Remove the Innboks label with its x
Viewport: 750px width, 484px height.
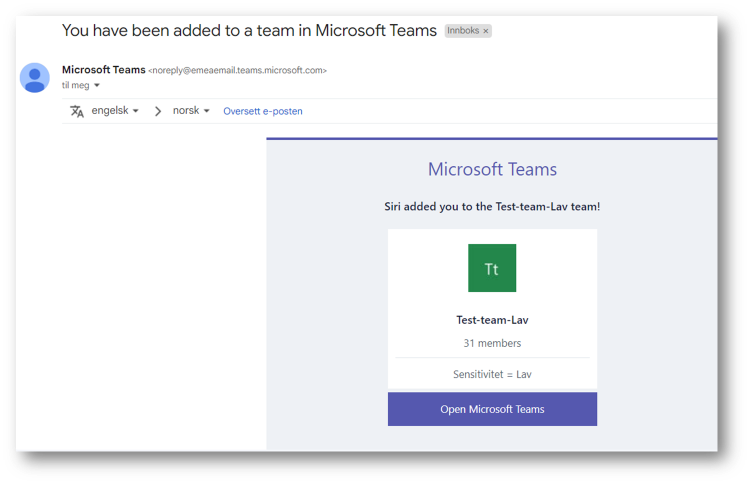[485, 31]
